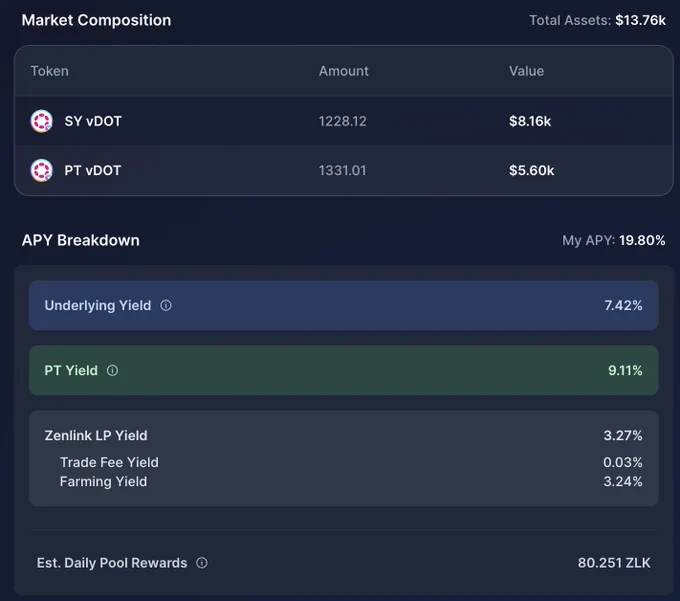Open the Underlying Yield info icon
Viewport: 680px width, 601px height.
[166, 305]
